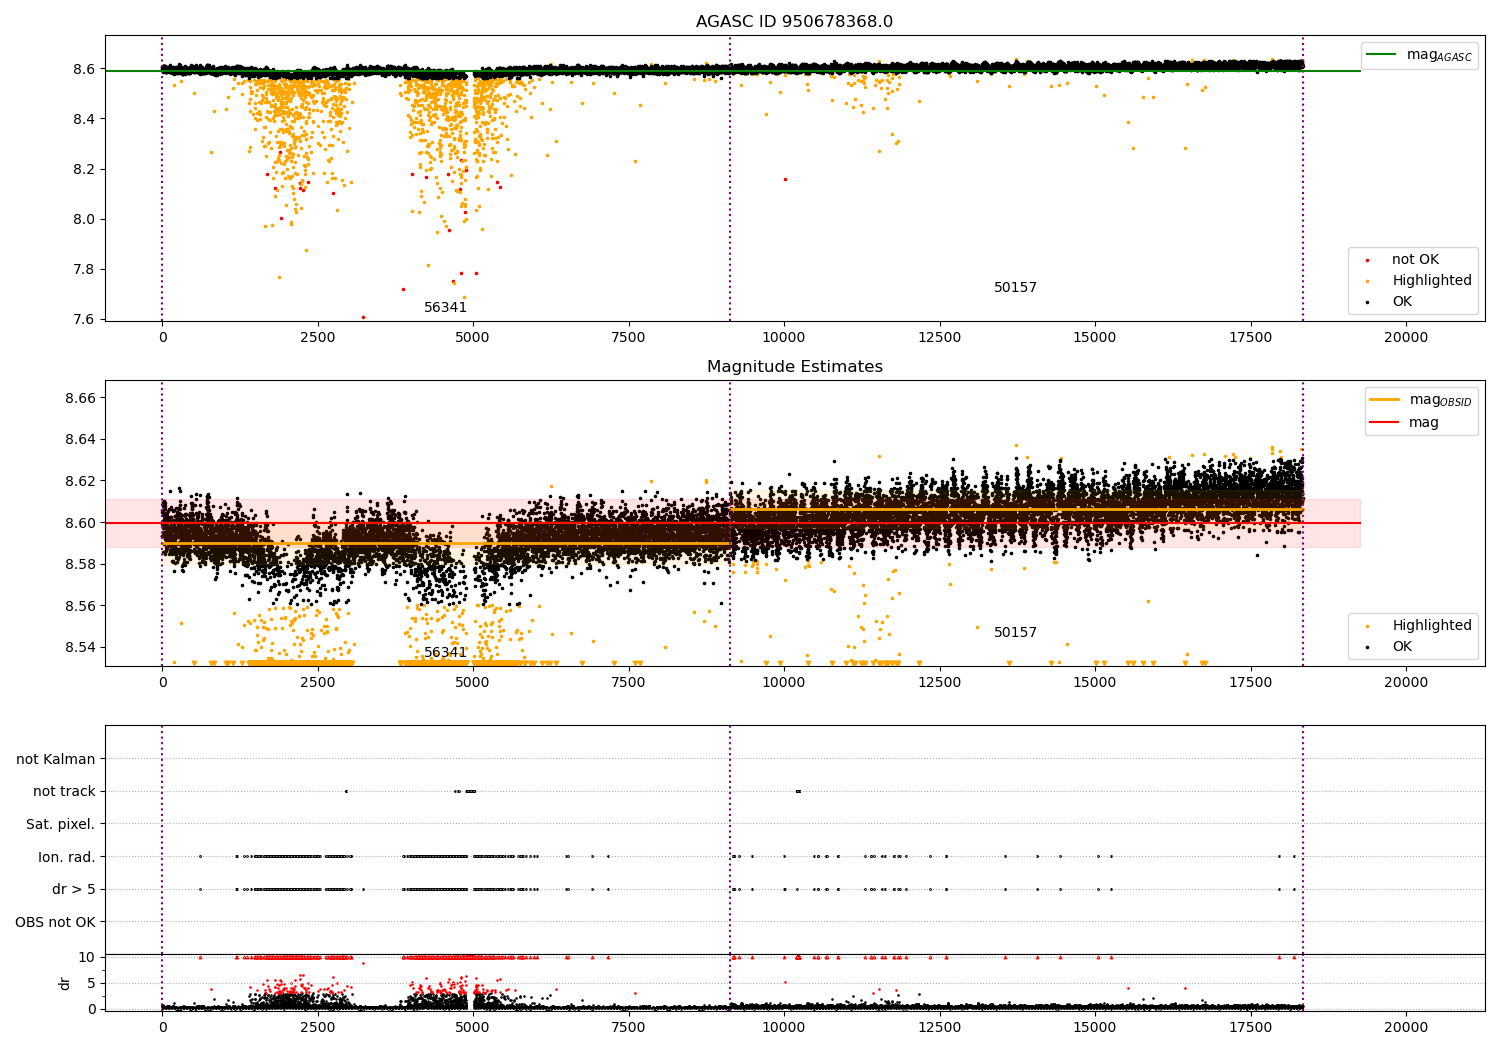Image resolution: width=1500 pixels, height=1050 pixels.
Task: Click the '5000' x-axis tick of Magnitude Estimates plot
Action: pos(473,683)
